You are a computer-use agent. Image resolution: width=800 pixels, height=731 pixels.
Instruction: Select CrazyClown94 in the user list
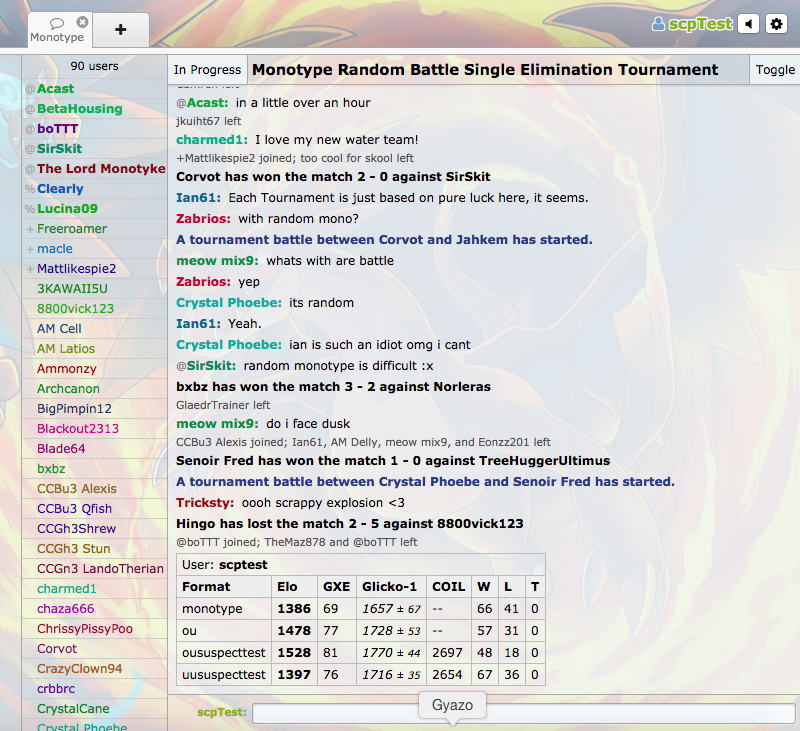tap(95, 668)
